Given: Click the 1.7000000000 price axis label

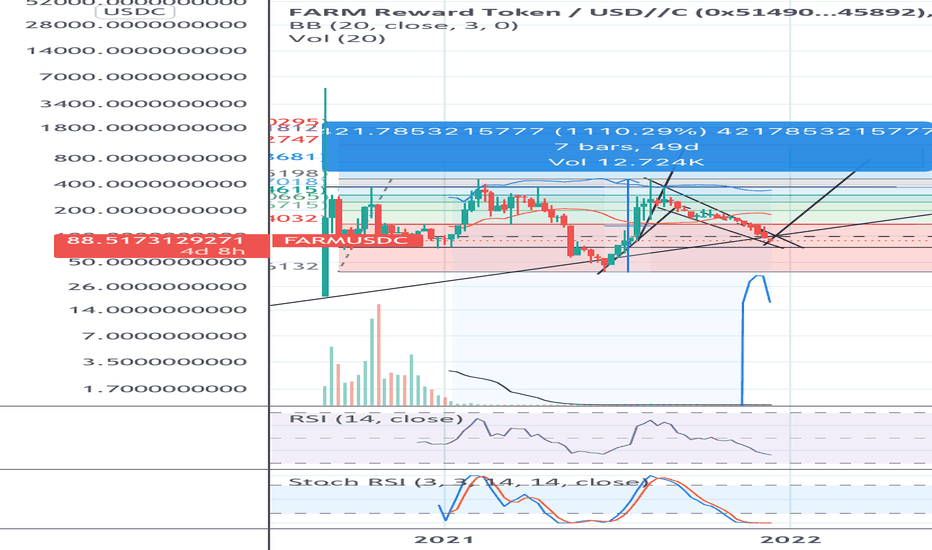Looking at the screenshot, I should pos(165,389).
